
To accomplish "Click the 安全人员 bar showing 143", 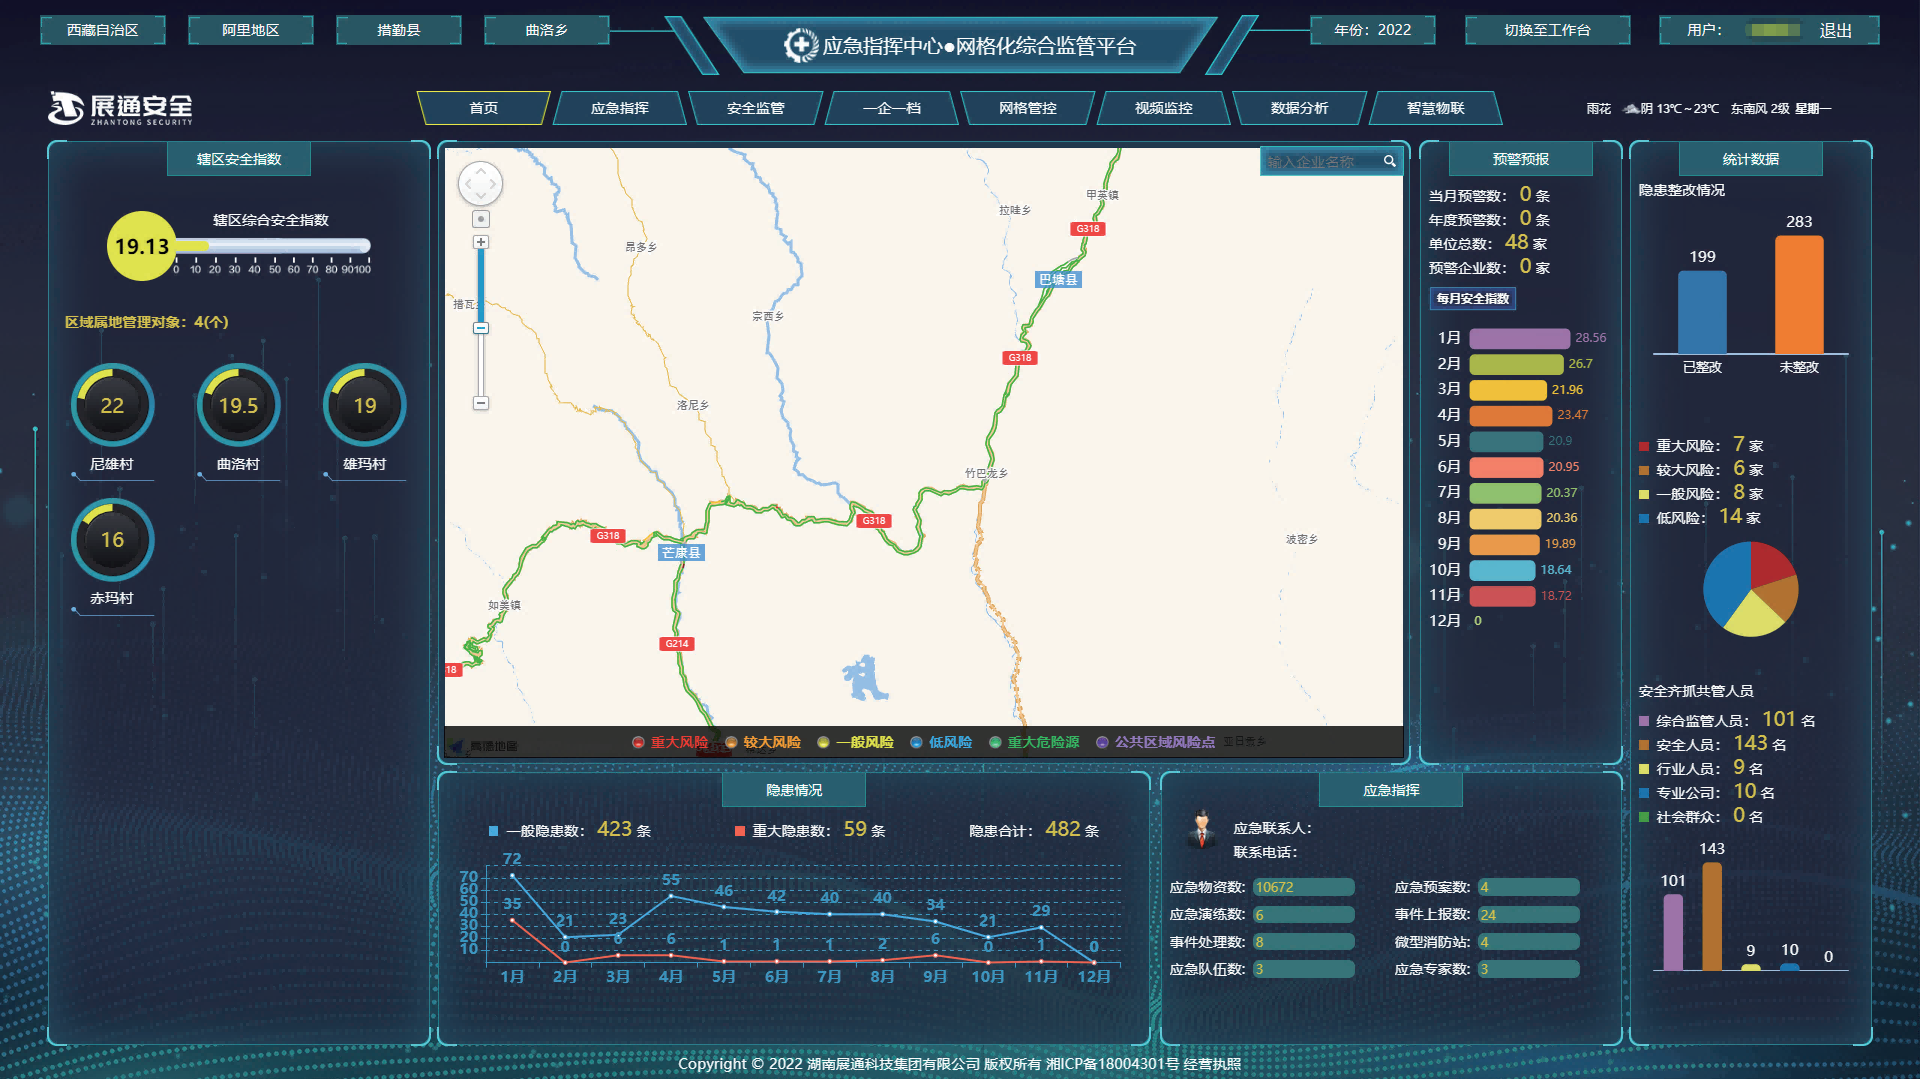I will [1712, 916].
